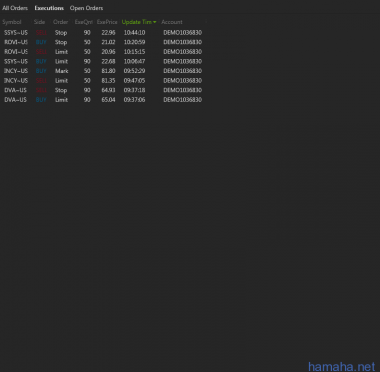
Task: Click the ExeQnt column header
Action: (x=83, y=22)
